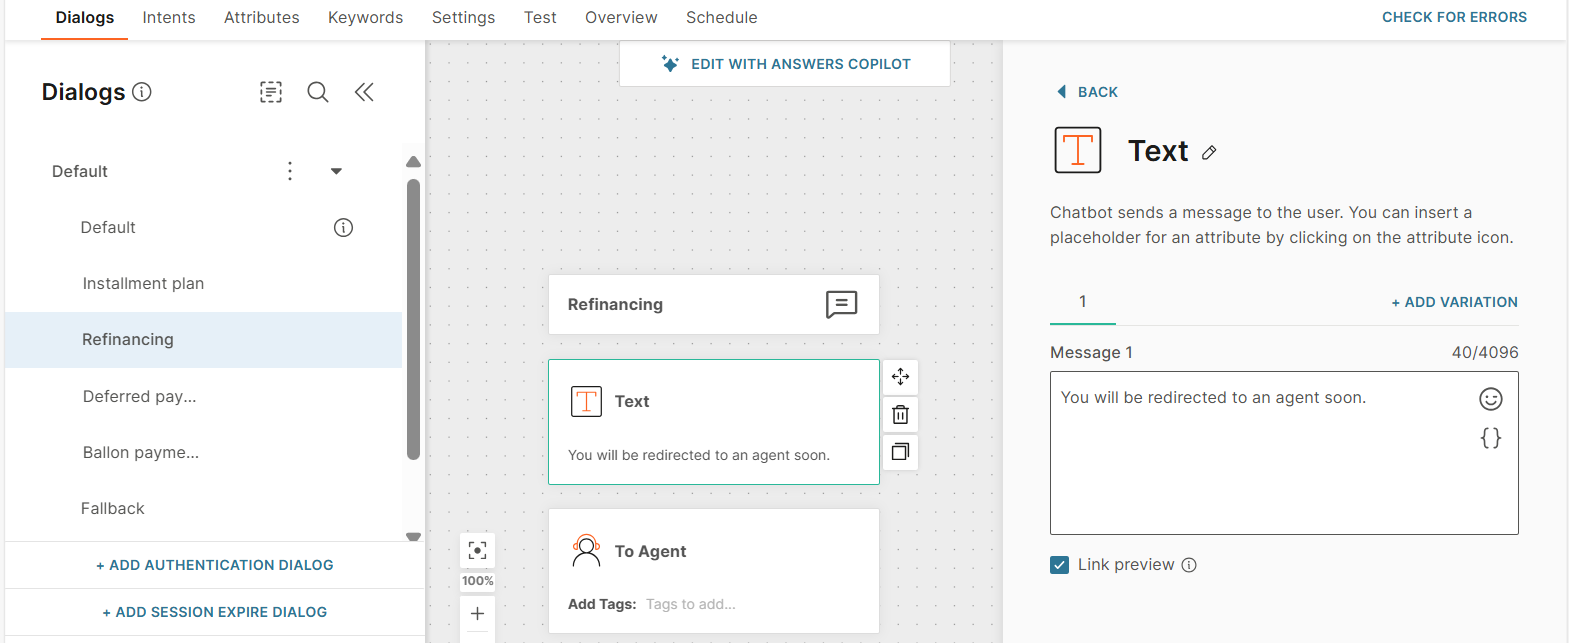Click the info icon next to Dialogs heading

pos(142,92)
